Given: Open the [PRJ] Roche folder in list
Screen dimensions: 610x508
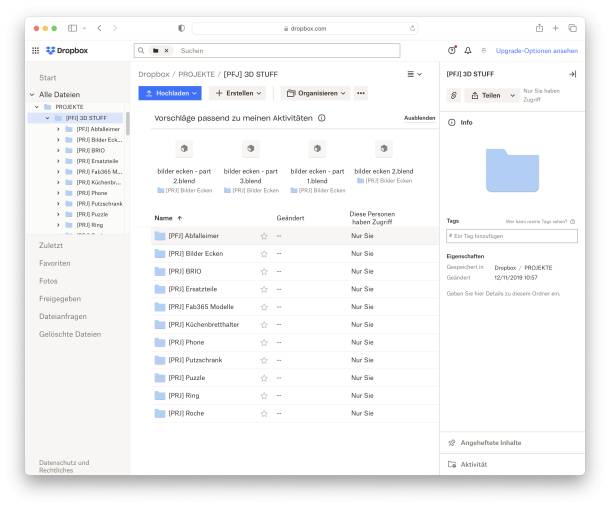Looking at the screenshot, I should click(x=186, y=413).
